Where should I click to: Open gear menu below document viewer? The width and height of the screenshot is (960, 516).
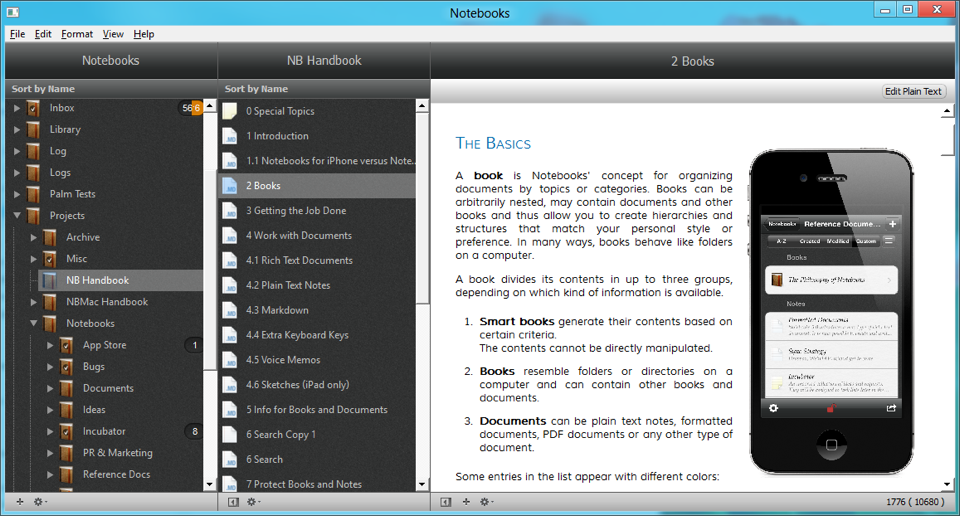coord(486,502)
